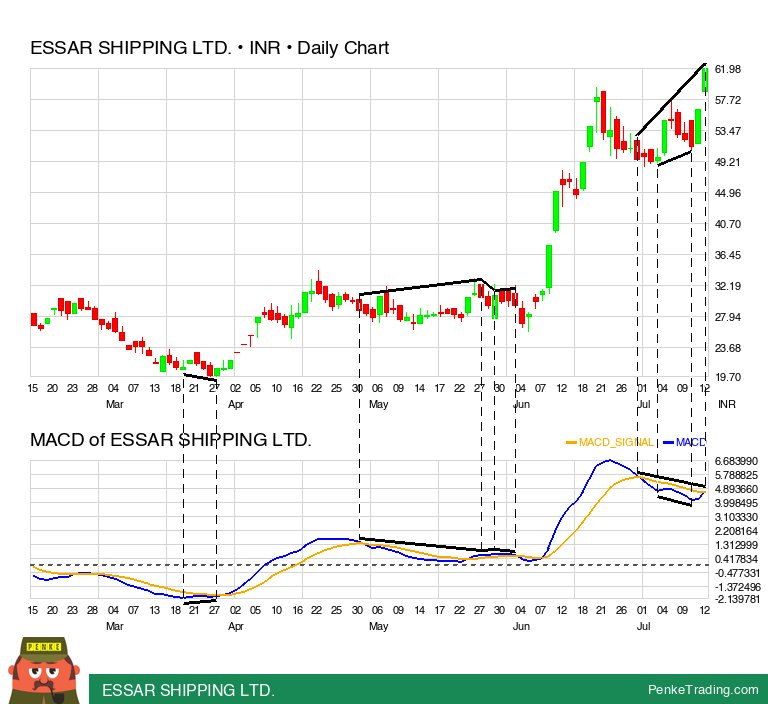
Task: Click the 19.70 price axis label
Action: pyautogui.click(x=728, y=377)
